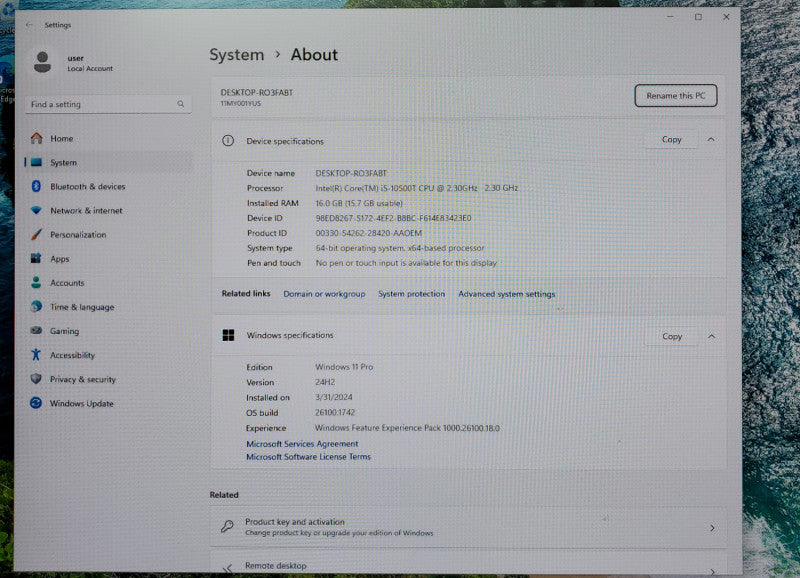Select Accounts menu entry
The image size is (800, 578).
pyautogui.click(x=108, y=282)
